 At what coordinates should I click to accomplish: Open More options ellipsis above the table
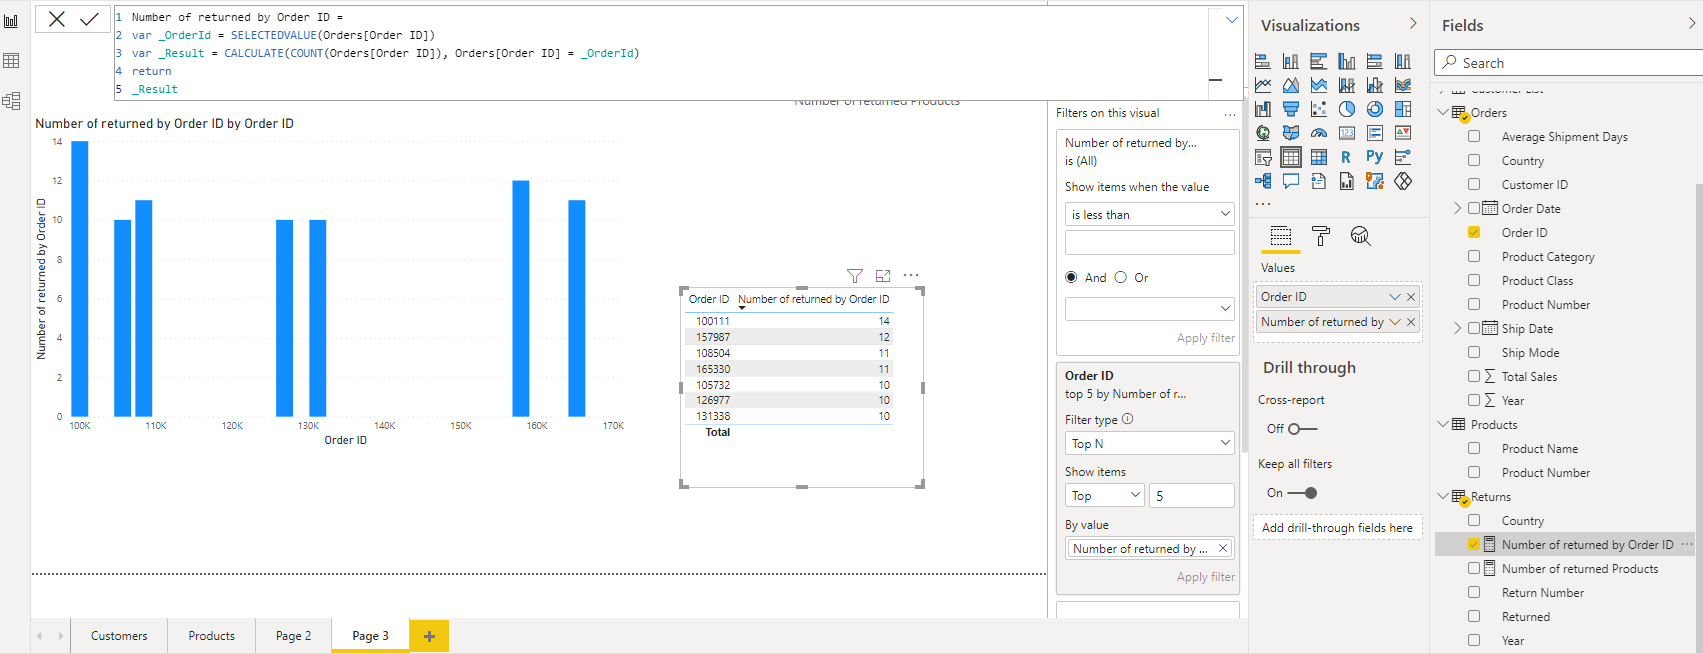[x=911, y=275]
